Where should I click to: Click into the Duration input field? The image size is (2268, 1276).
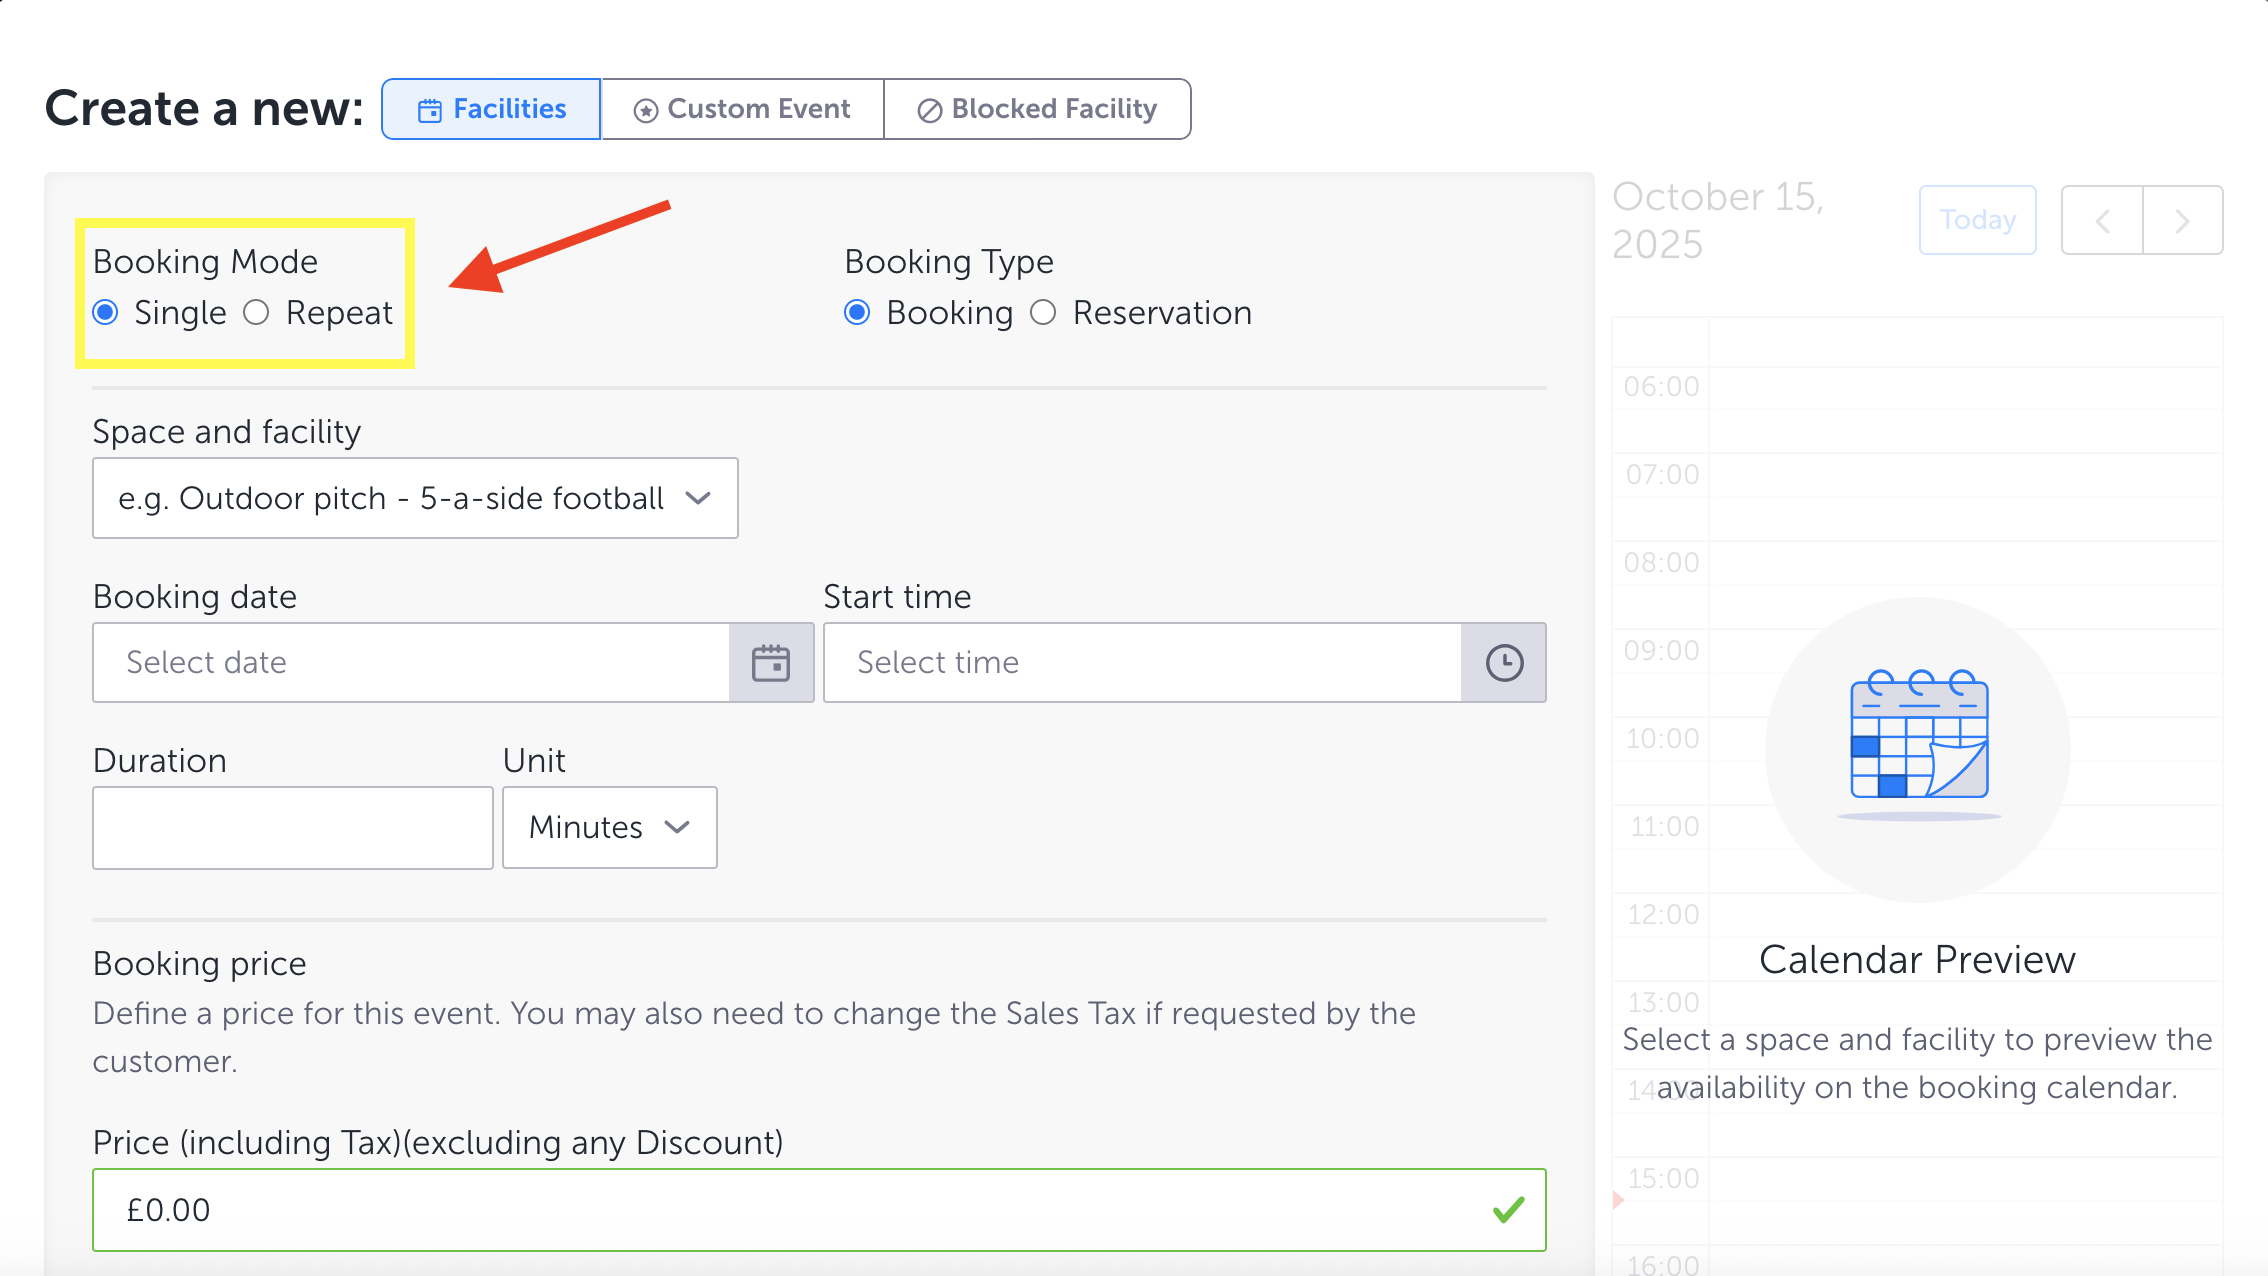click(292, 827)
